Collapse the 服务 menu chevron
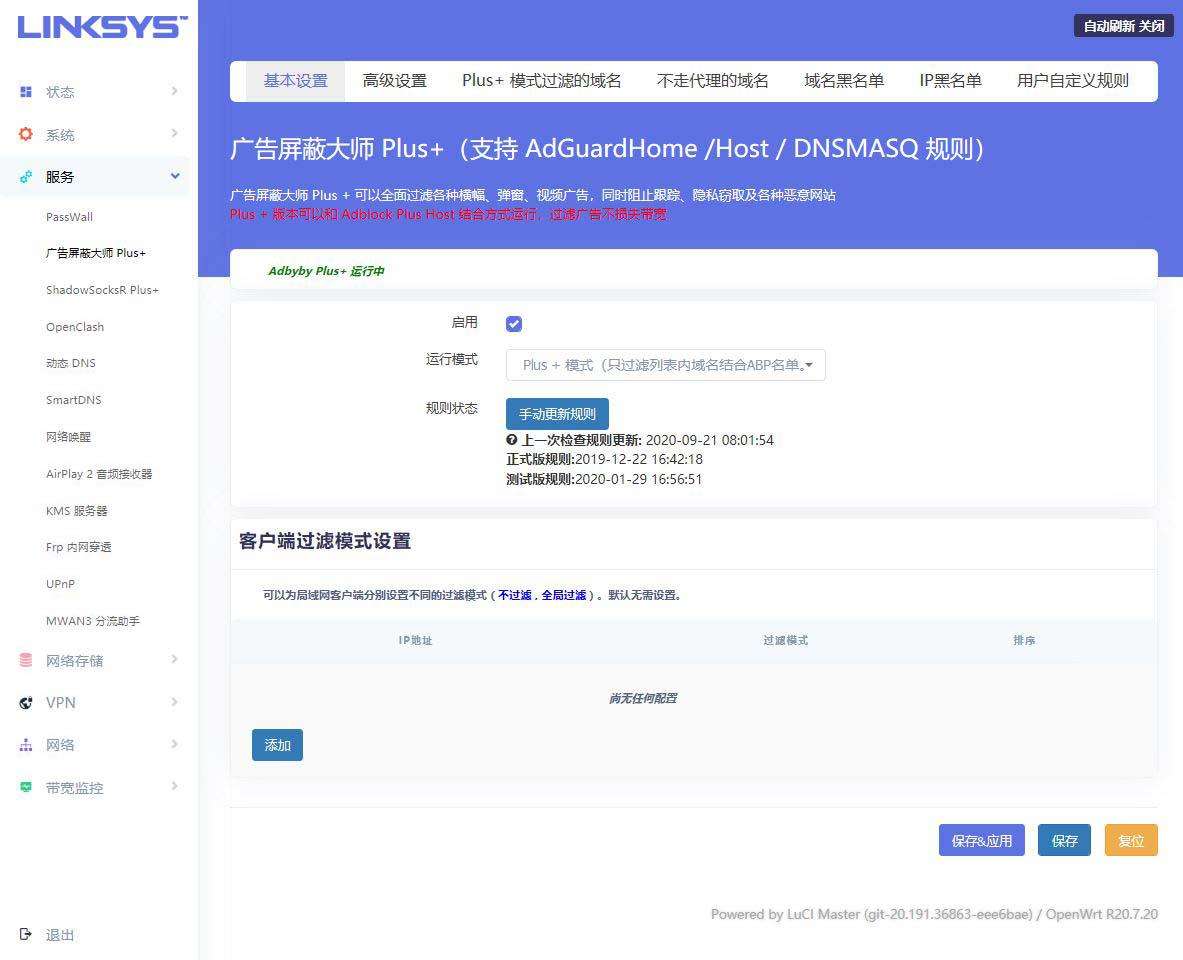This screenshot has height=960, width=1183. tap(175, 176)
